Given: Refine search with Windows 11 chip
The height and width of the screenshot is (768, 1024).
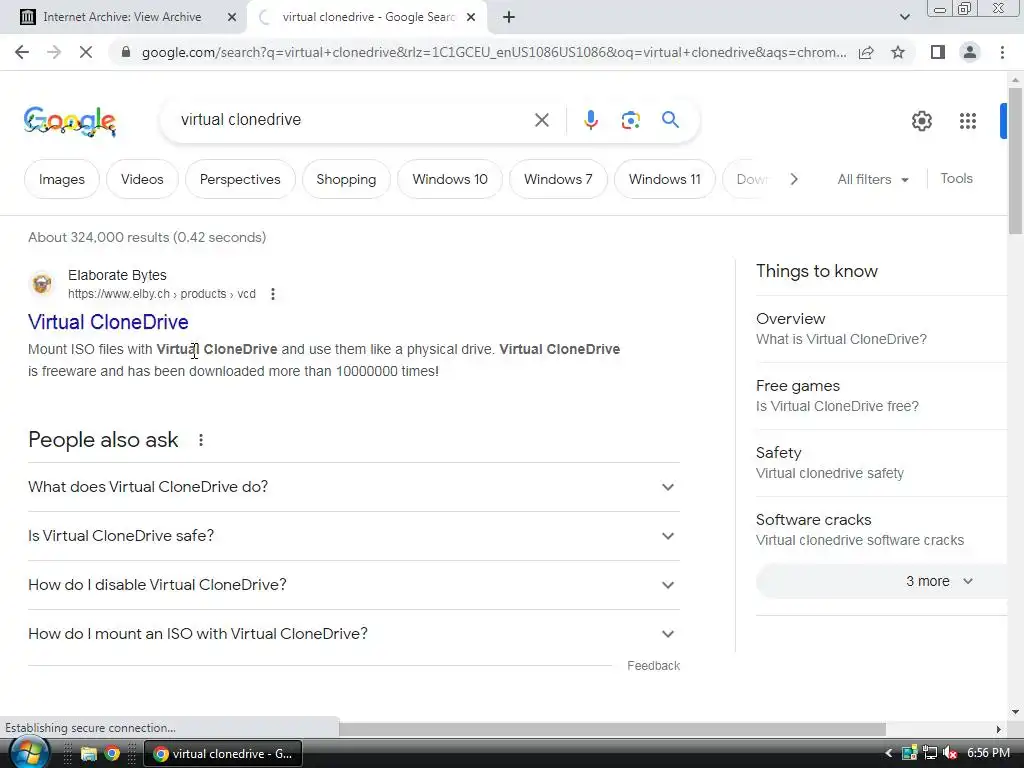Looking at the screenshot, I should tap(664, 179).
